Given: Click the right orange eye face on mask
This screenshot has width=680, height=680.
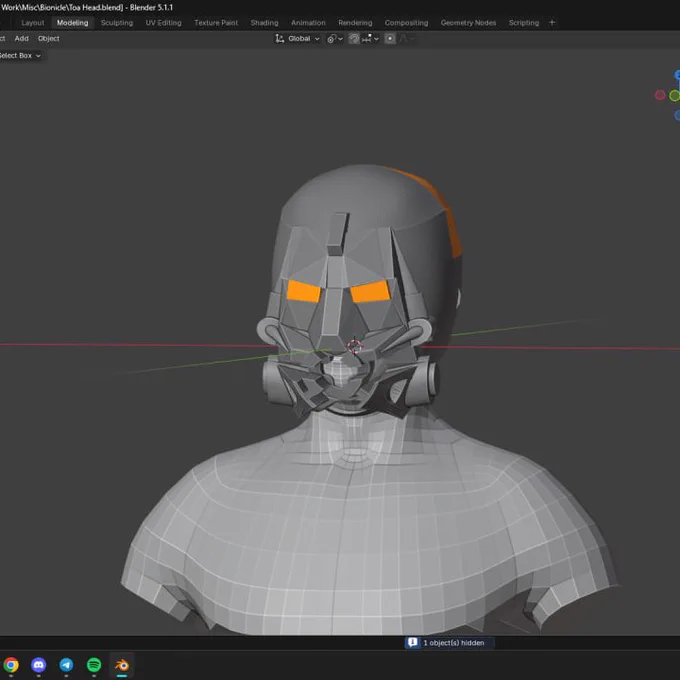Looking at the screenshot, I should (371, 291).
